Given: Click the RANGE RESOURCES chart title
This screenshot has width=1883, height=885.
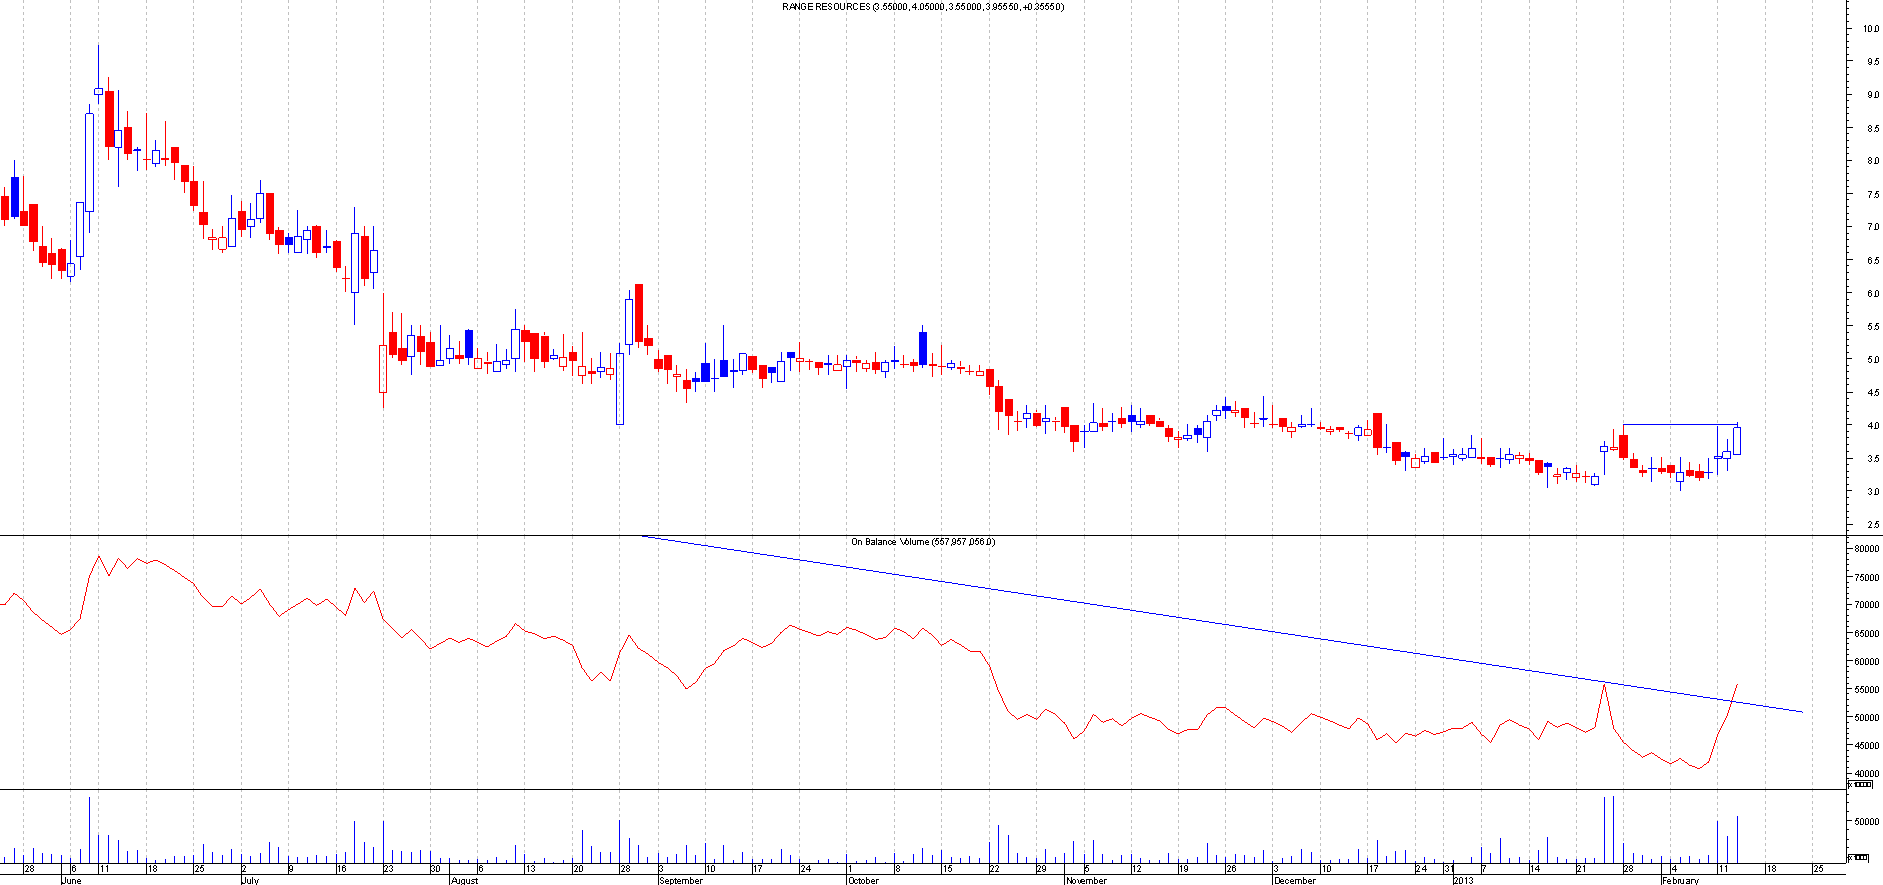Looking at the screenshot, I should click(922, 7).
